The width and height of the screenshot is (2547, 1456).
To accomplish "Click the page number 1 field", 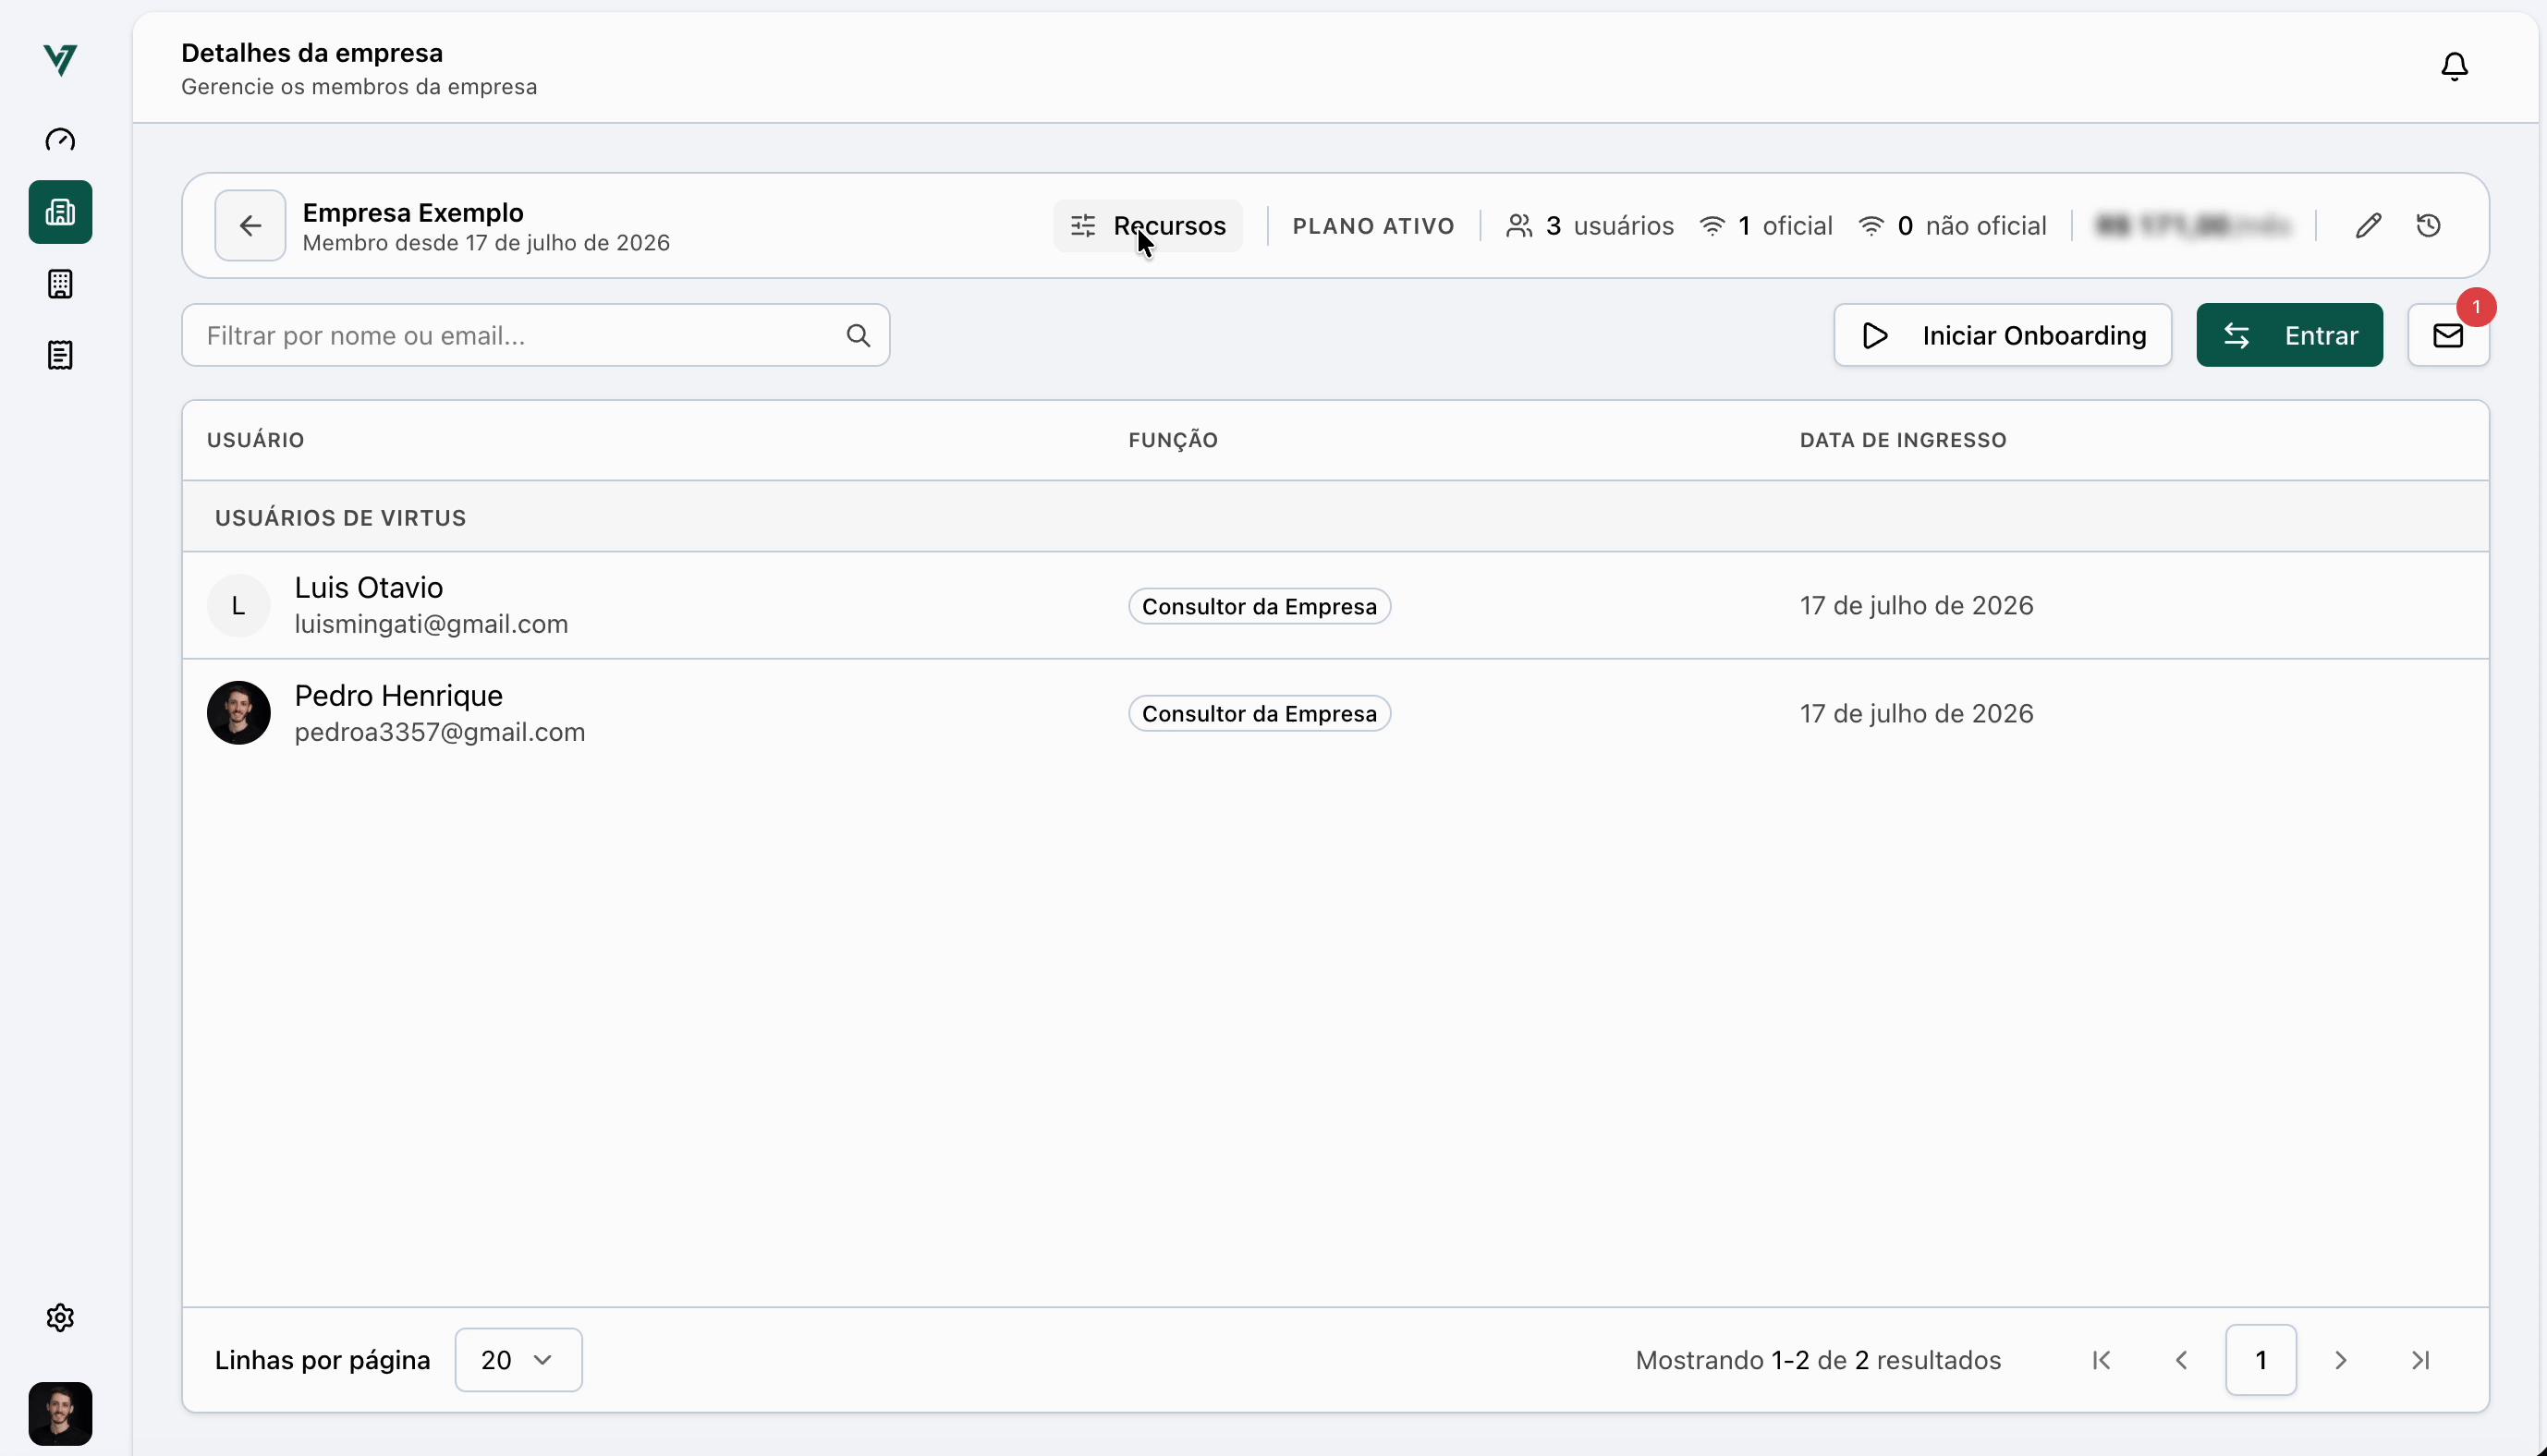I will (x=2260, y=1360).
